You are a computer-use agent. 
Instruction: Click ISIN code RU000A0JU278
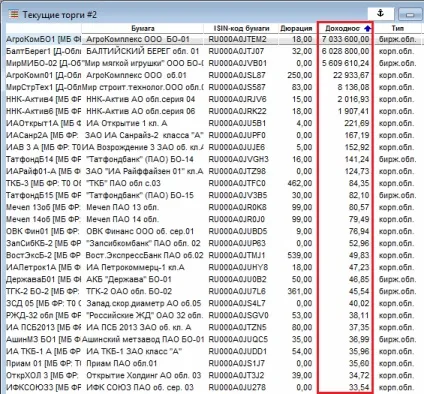click(x=237, y=387)
